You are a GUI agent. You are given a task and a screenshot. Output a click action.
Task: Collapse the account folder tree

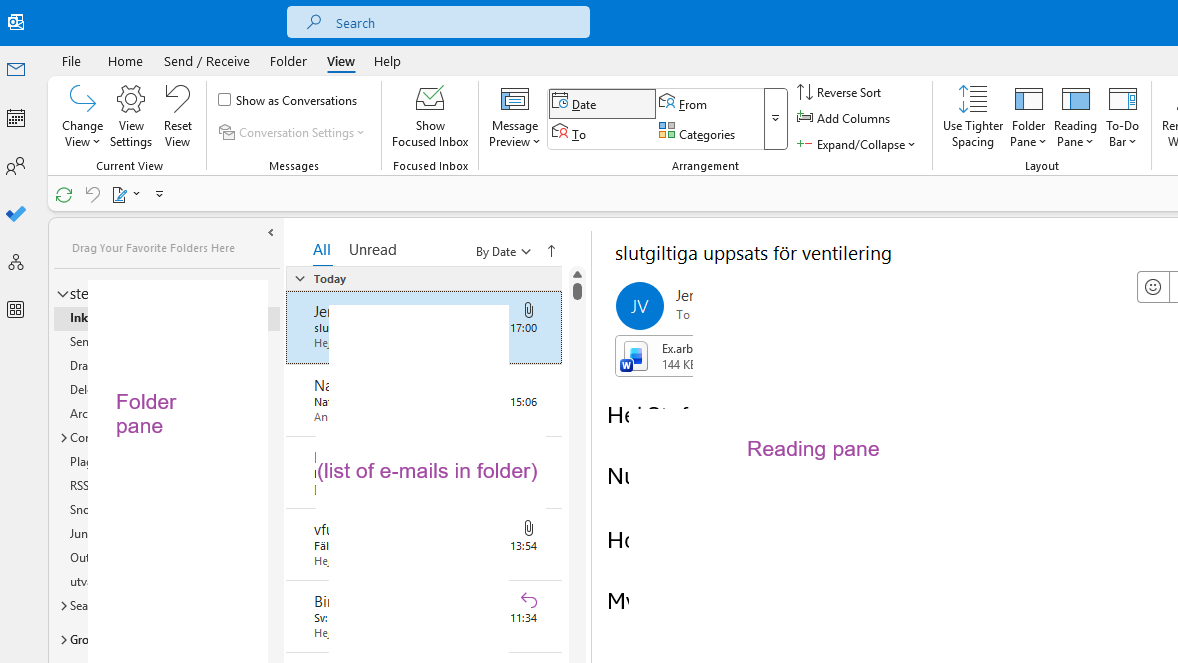pyautogui.click(x=62, y=294)
